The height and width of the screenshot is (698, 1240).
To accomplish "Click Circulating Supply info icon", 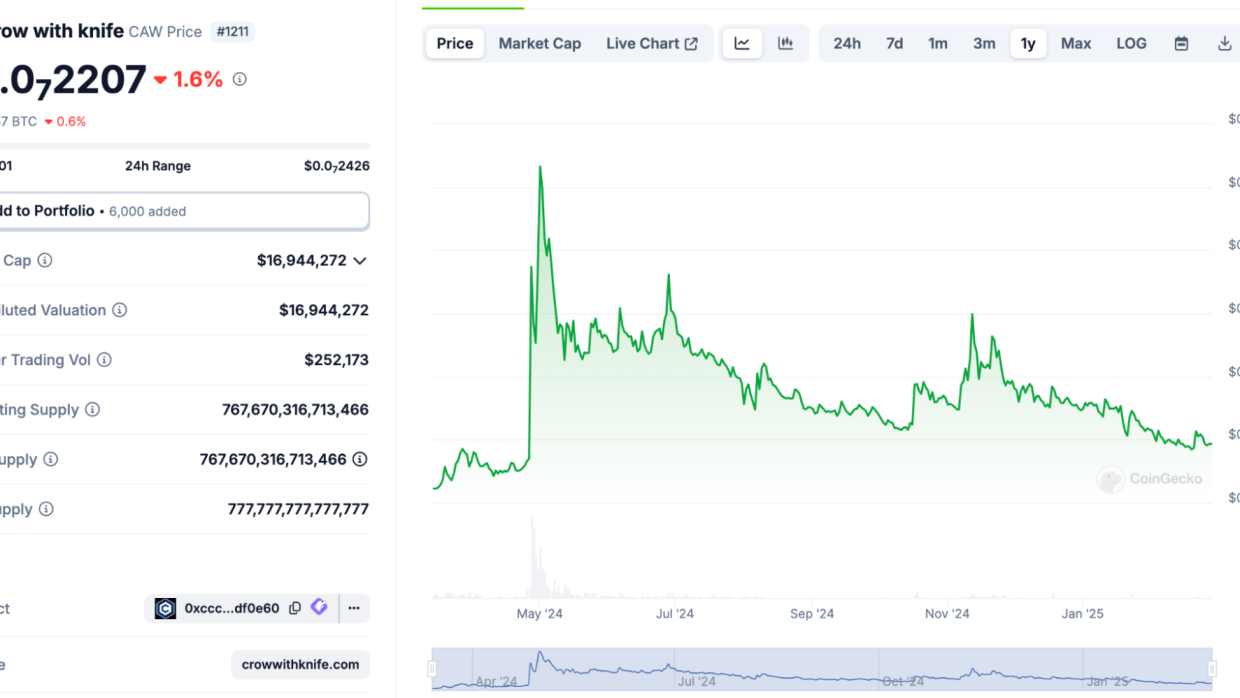I will (92, 410).
